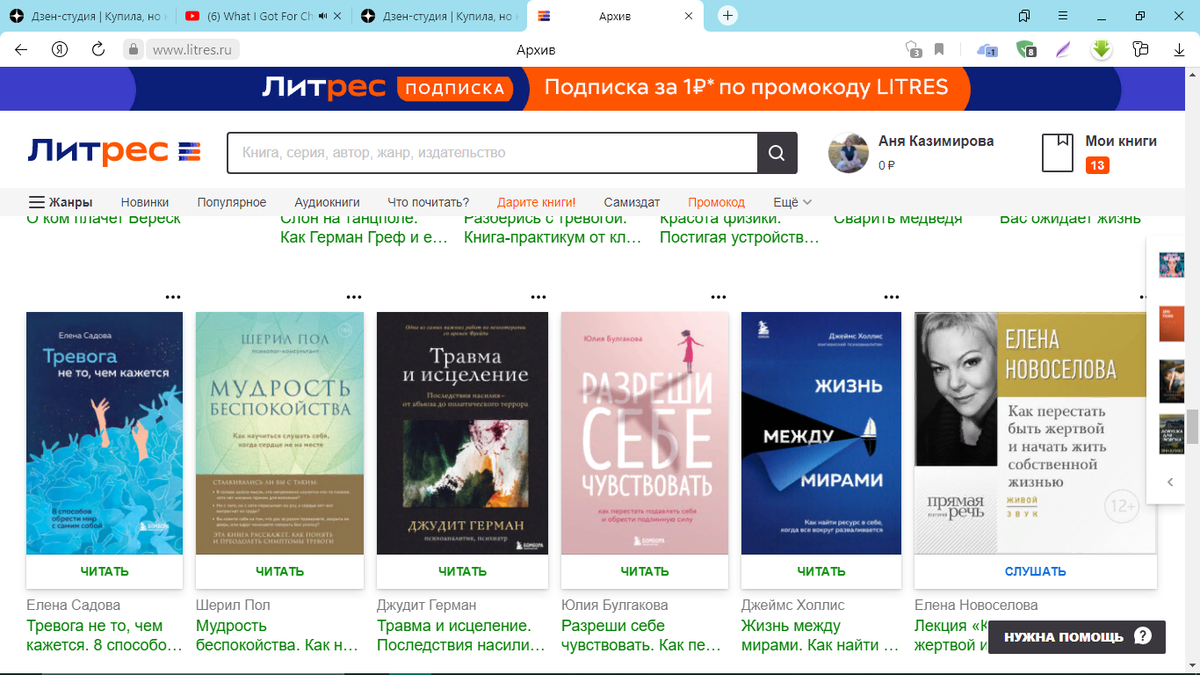Bookmark this page with bookmark icon

(939, 50)
